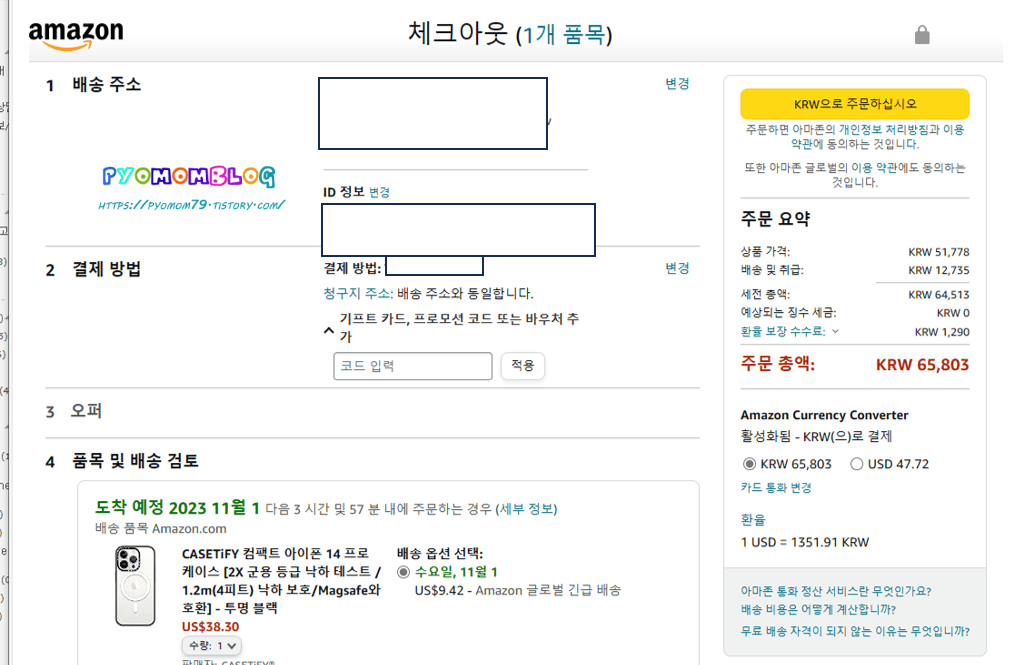Place order with KRW으로 주문하십시오 button

[x=855, y=104]
